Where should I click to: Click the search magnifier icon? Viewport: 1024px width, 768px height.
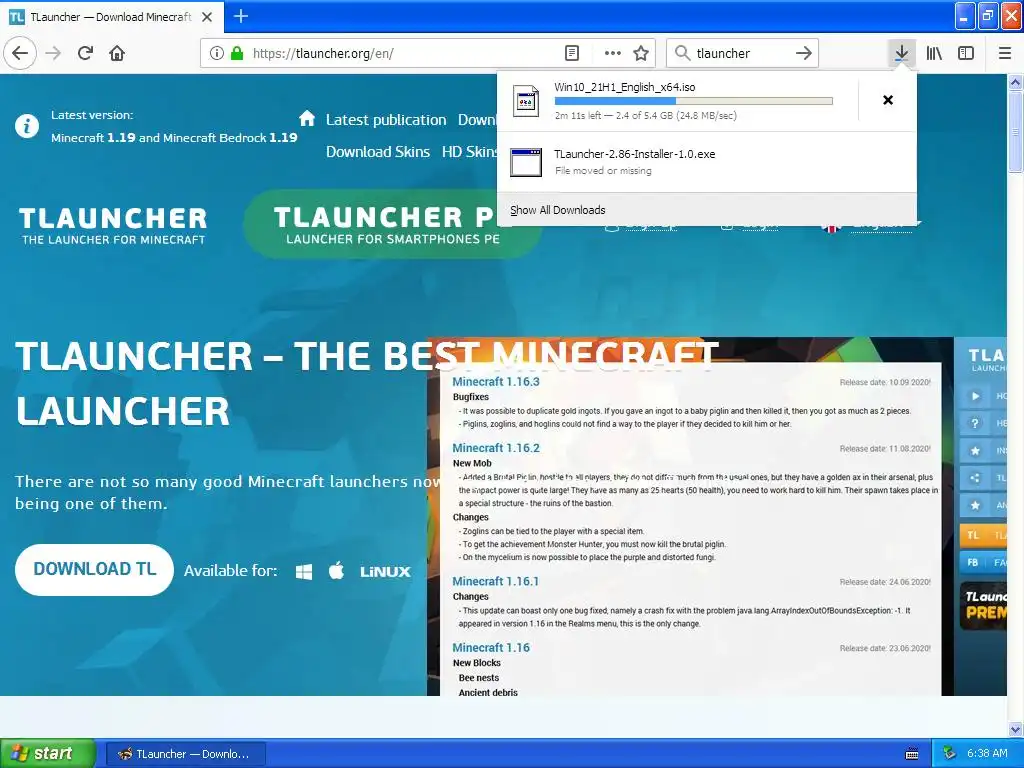[x=682, y=53]
